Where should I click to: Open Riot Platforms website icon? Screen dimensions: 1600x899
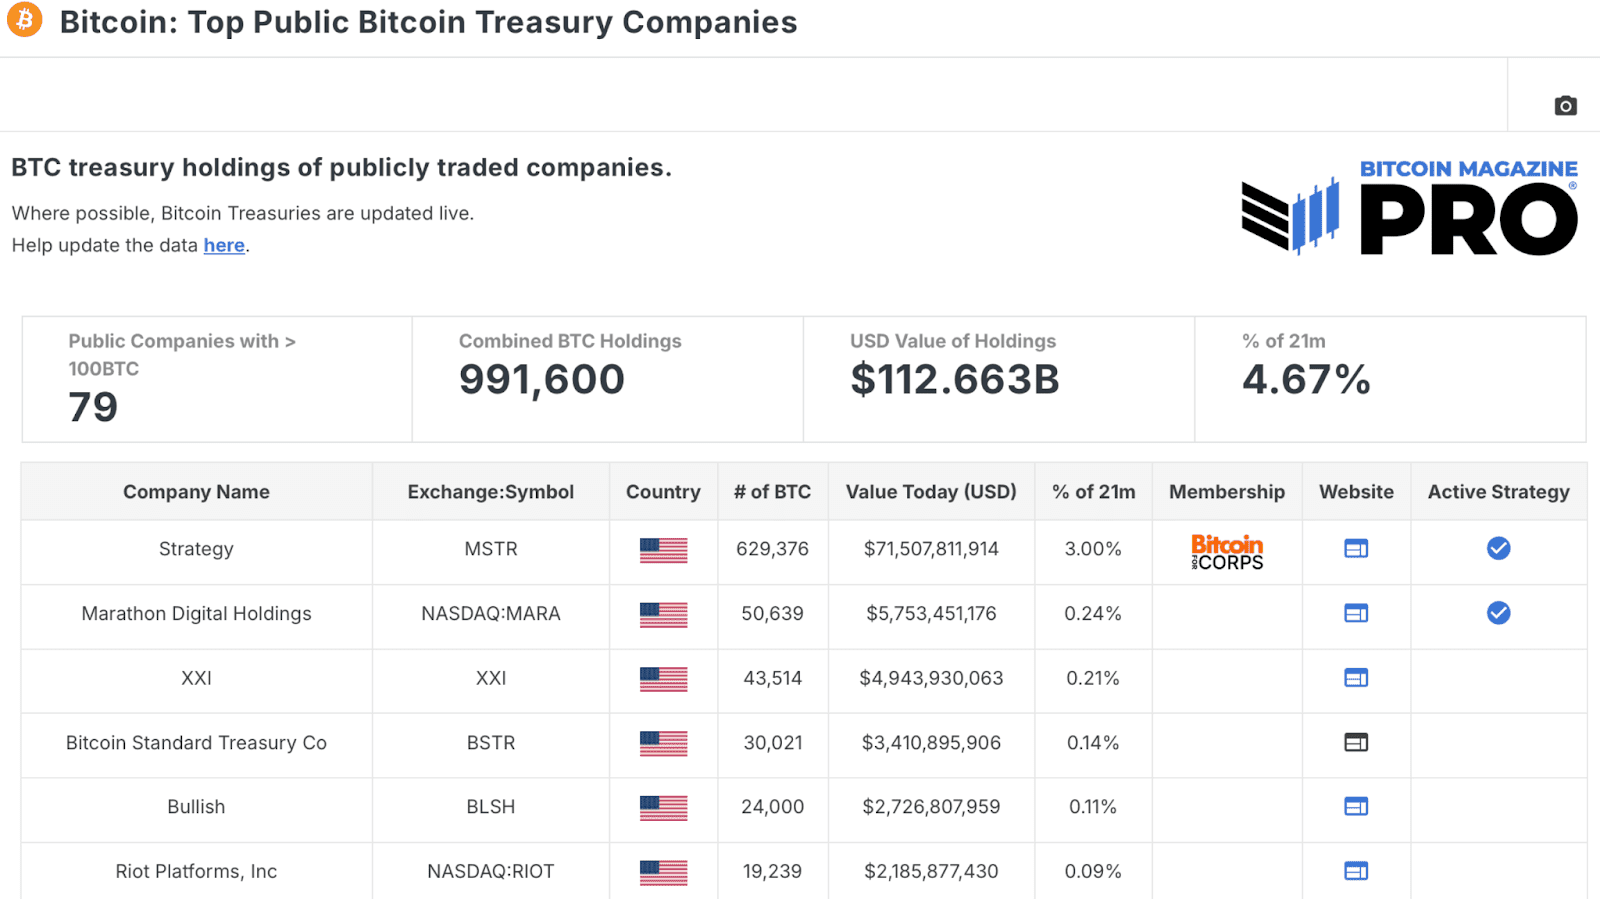tap(1356, 871)
